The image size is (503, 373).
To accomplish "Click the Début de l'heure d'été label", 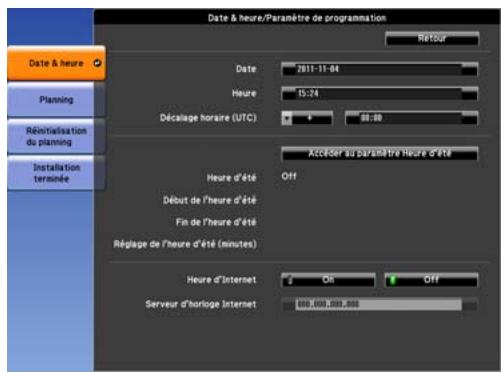I will click(x=209, y=200).
